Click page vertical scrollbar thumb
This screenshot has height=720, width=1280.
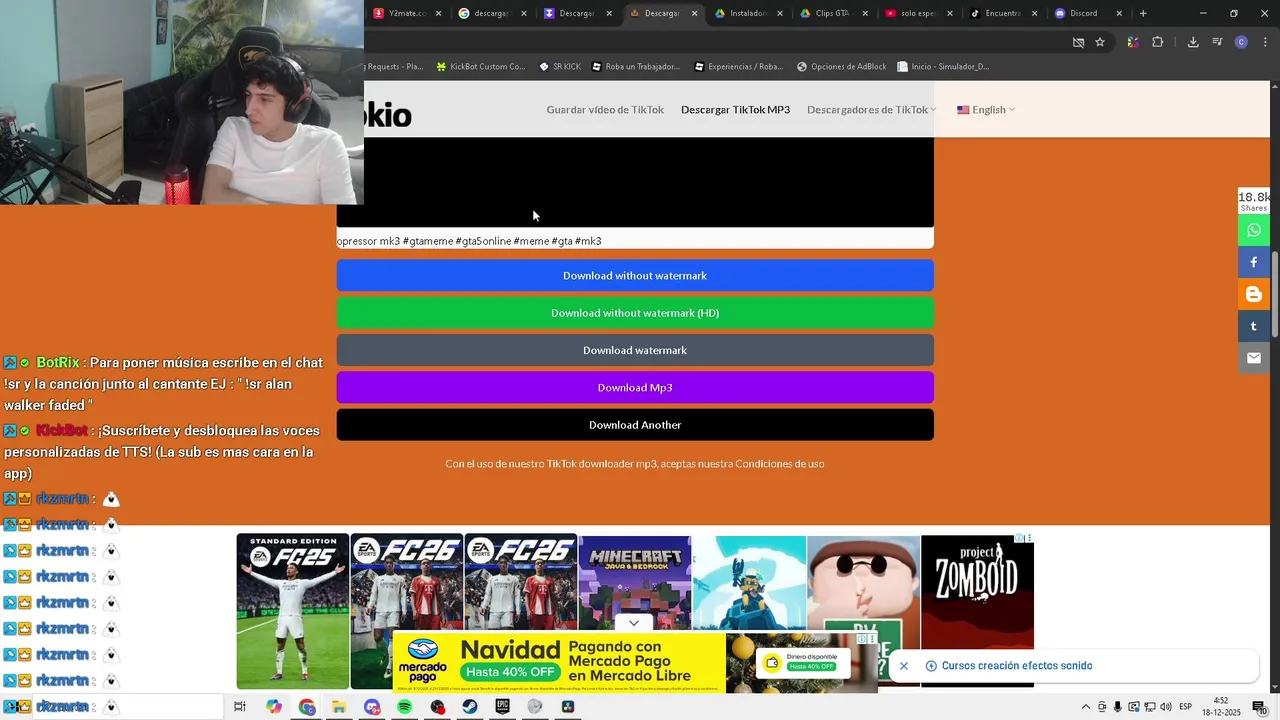1274,293
